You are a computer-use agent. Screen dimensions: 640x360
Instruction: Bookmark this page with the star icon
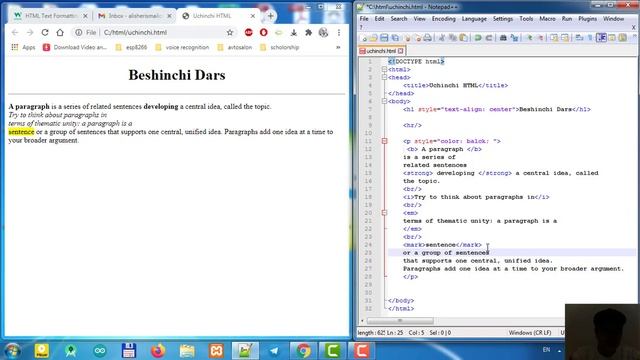230,32
